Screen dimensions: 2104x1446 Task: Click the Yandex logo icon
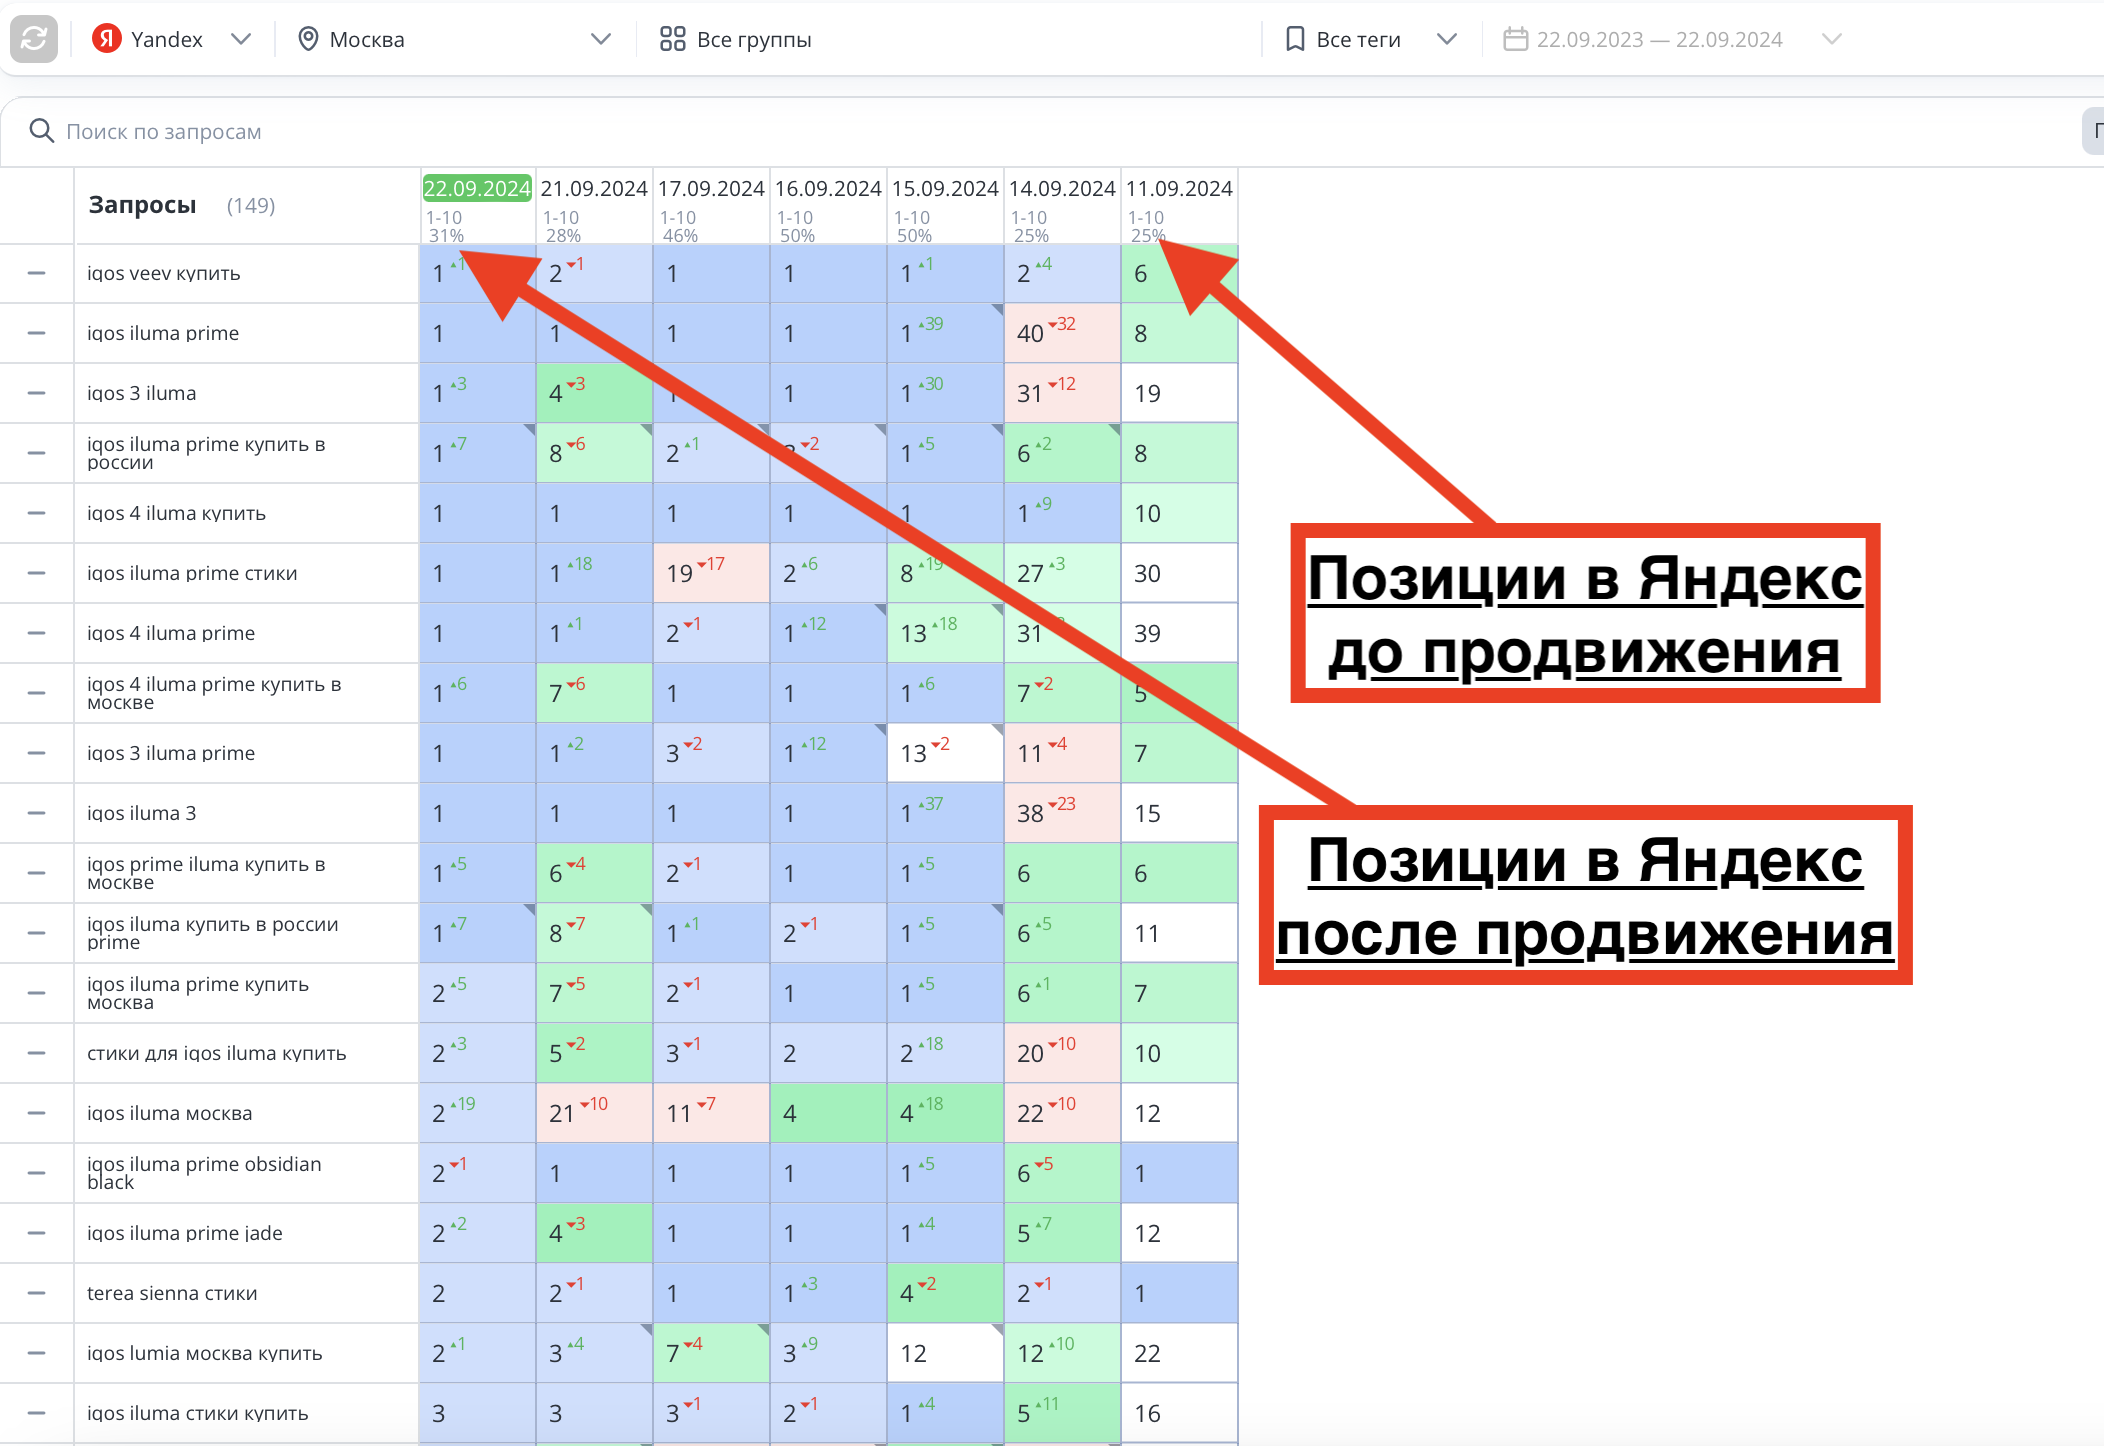[x=106, y=39]
